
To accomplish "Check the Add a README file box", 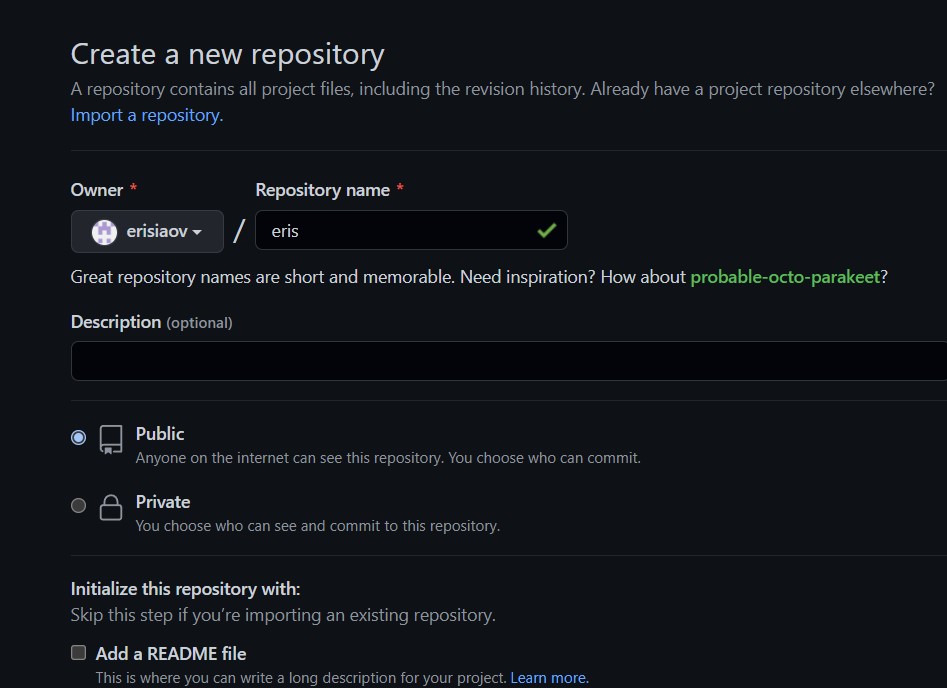I will click(79, 652).
